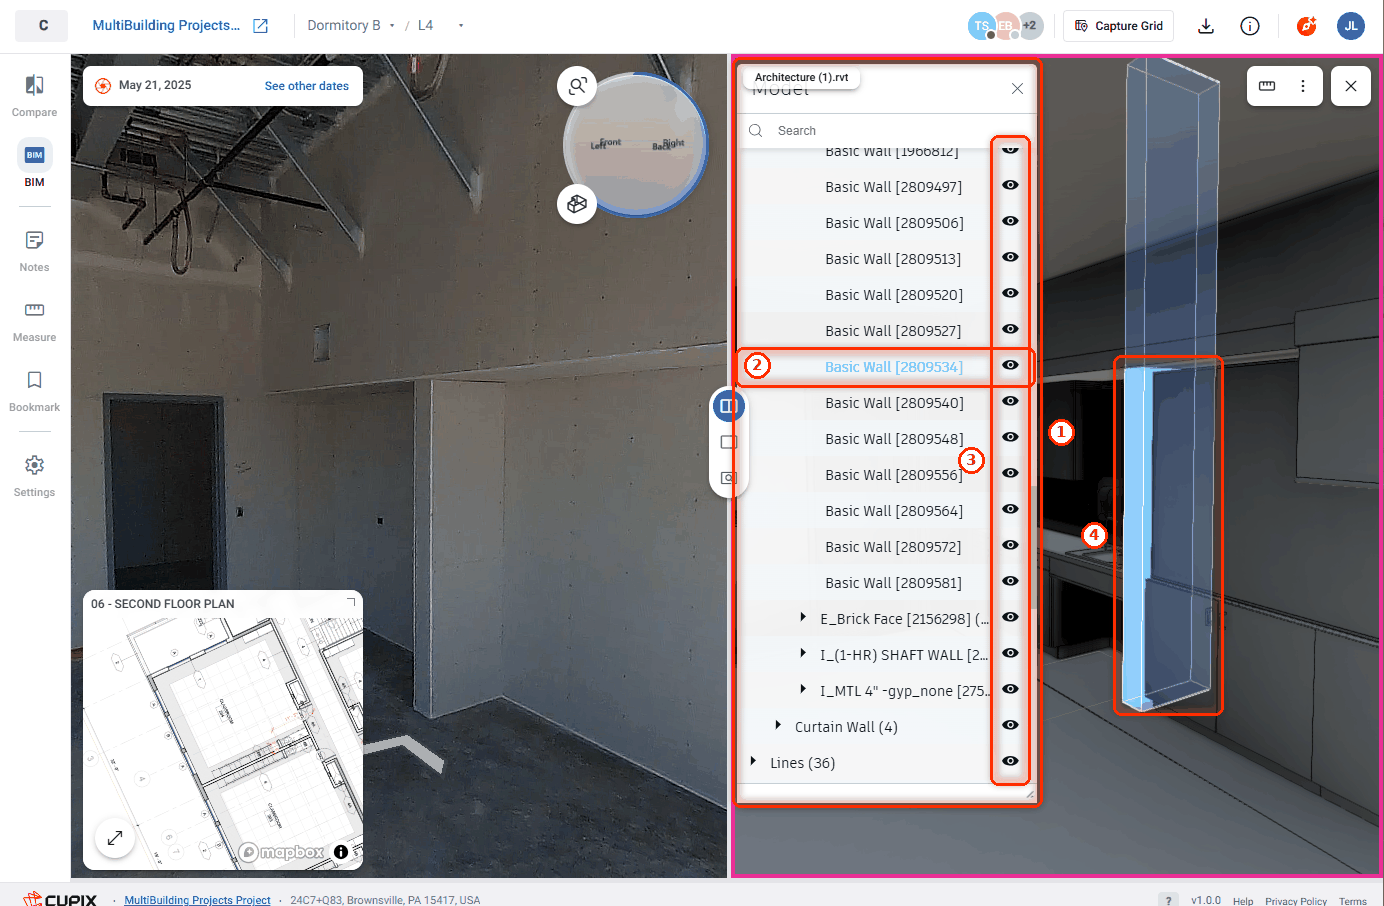Click the object search icon on photo
This screenshot has width=1384, height=906.
[x=577, y=87]
